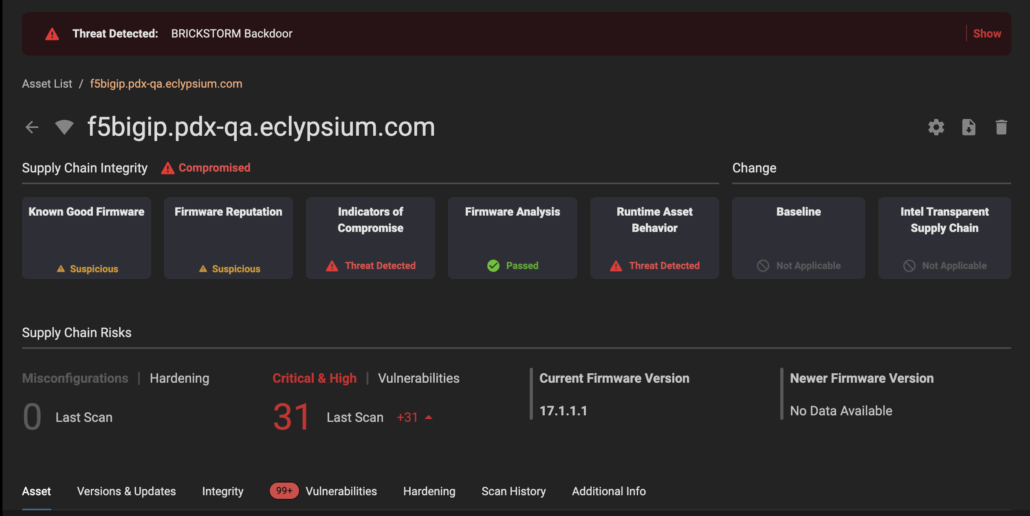Open the Vulnerabilities tab
1030x516 pixels.
pos(341,491)
